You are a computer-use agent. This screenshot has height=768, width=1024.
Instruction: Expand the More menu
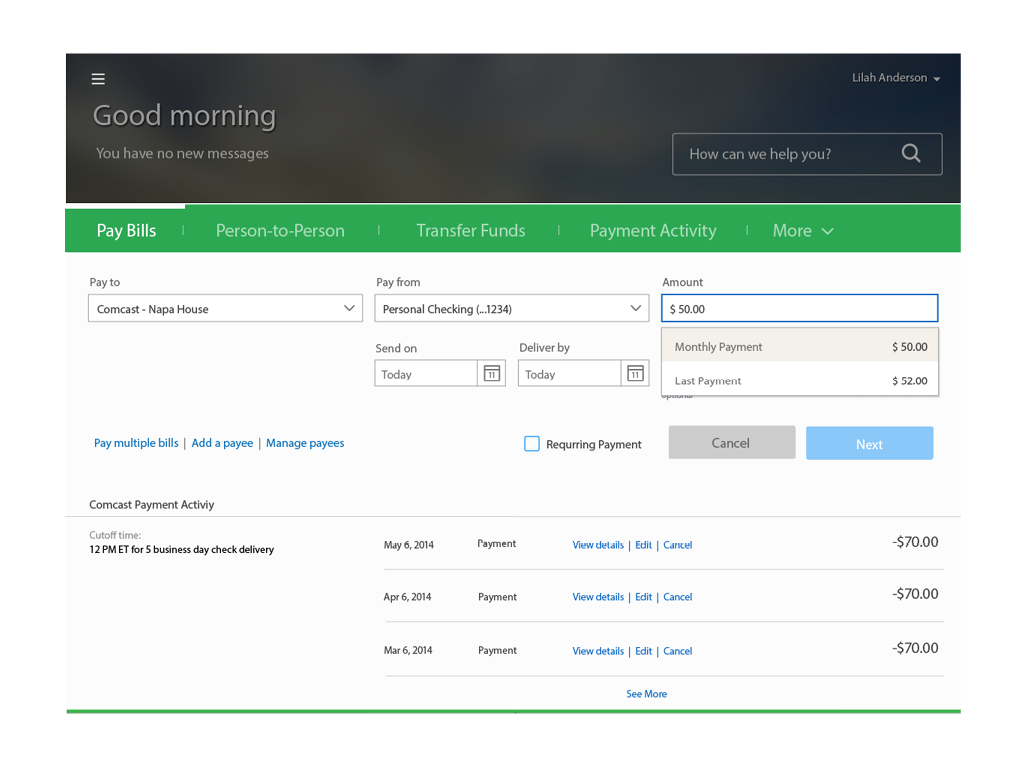click(x=803, y=231)
